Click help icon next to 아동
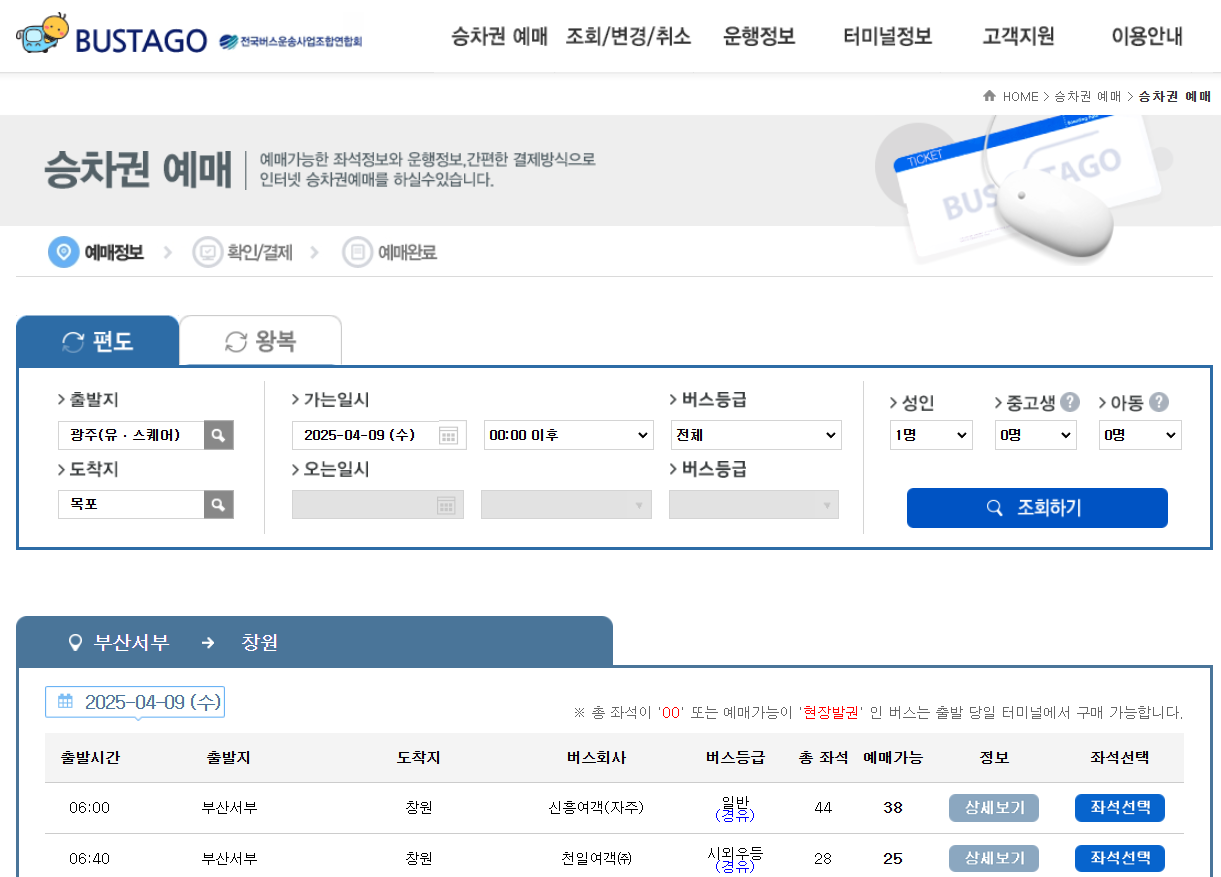The height and width of the screenshot is (877, 1221). pos(1159,402)
